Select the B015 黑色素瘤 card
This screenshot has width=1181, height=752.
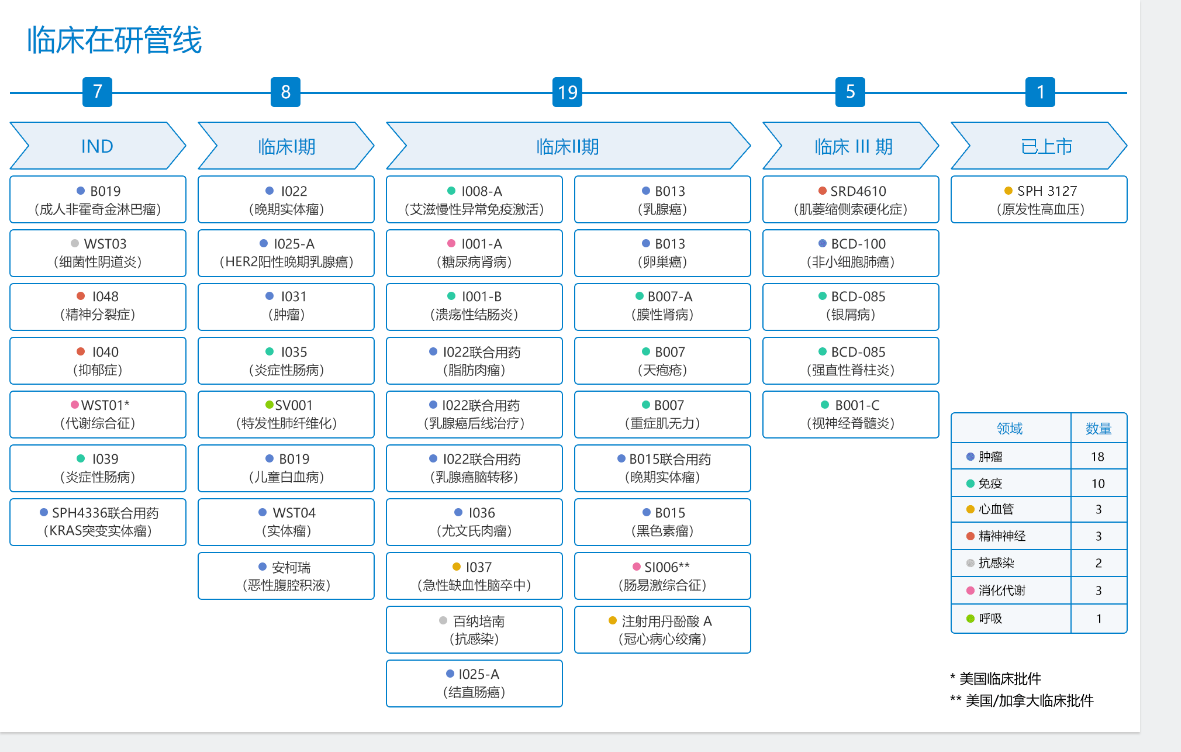point(663,522)
